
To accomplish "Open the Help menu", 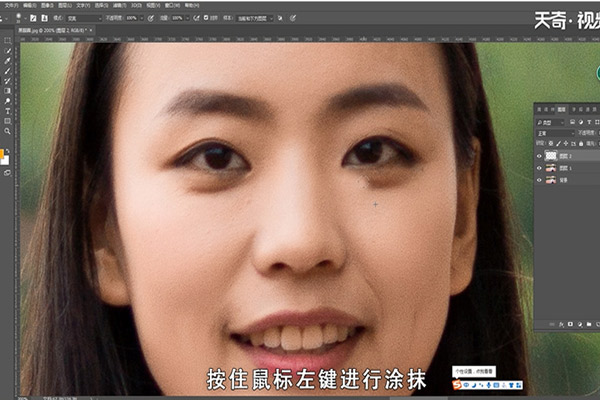I will click(192, 5).
